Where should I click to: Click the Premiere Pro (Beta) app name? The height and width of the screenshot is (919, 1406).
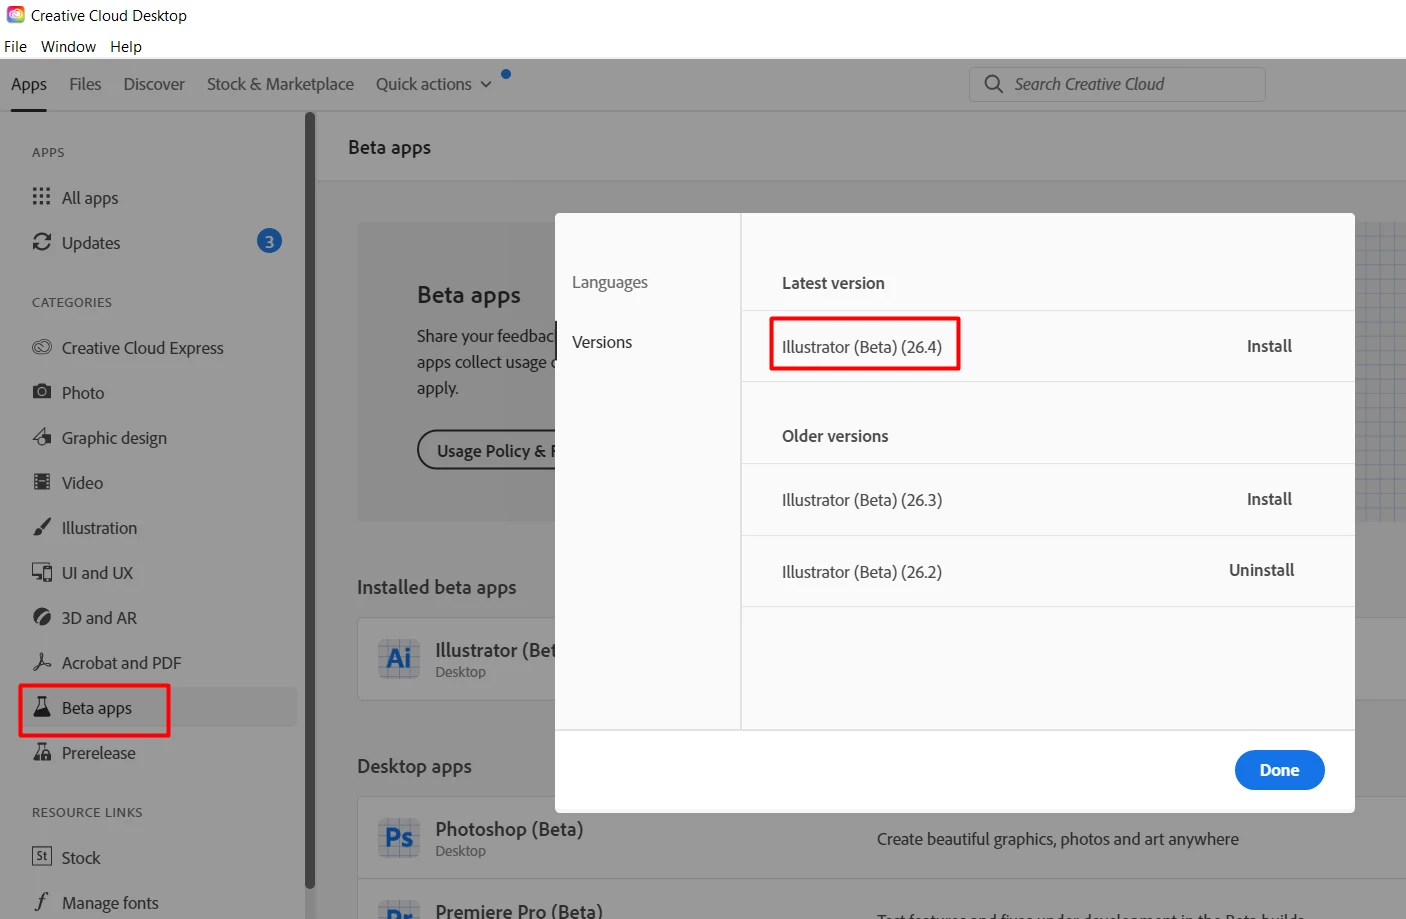(x=519, y=910)
